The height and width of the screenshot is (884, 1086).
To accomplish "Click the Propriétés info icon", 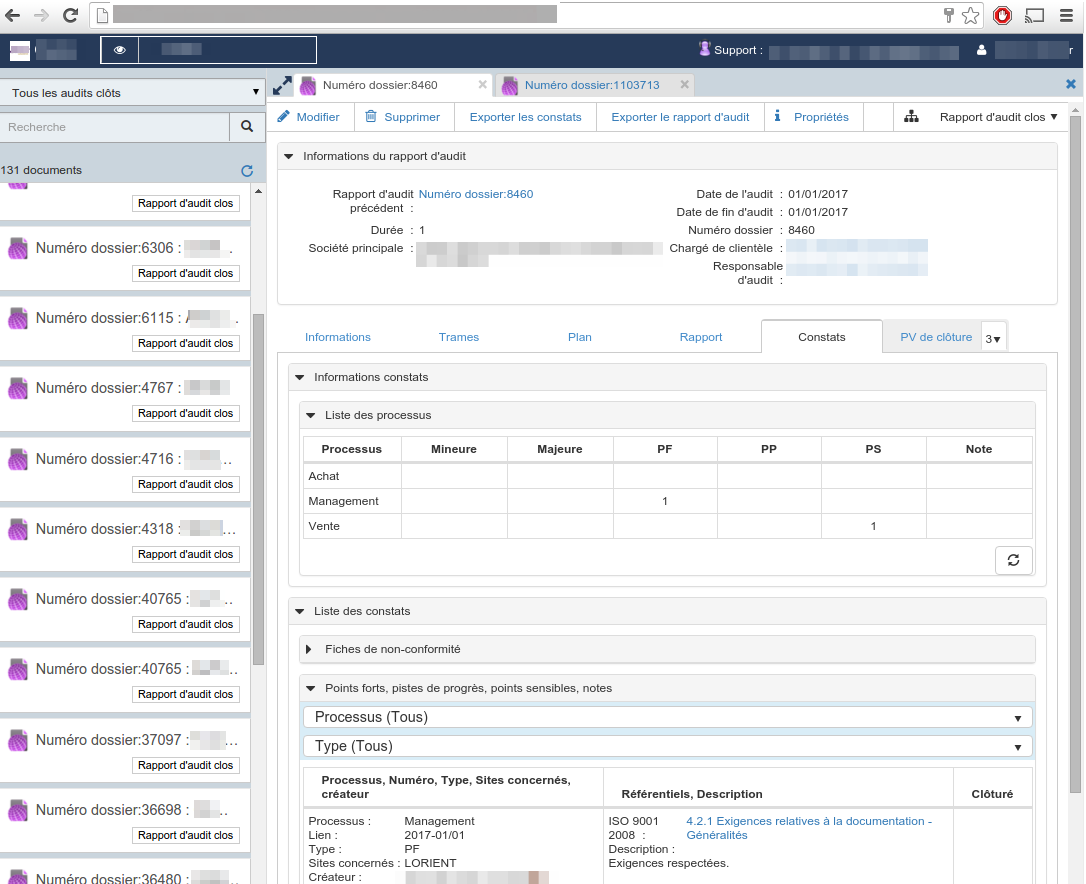I will coord(777,116).
